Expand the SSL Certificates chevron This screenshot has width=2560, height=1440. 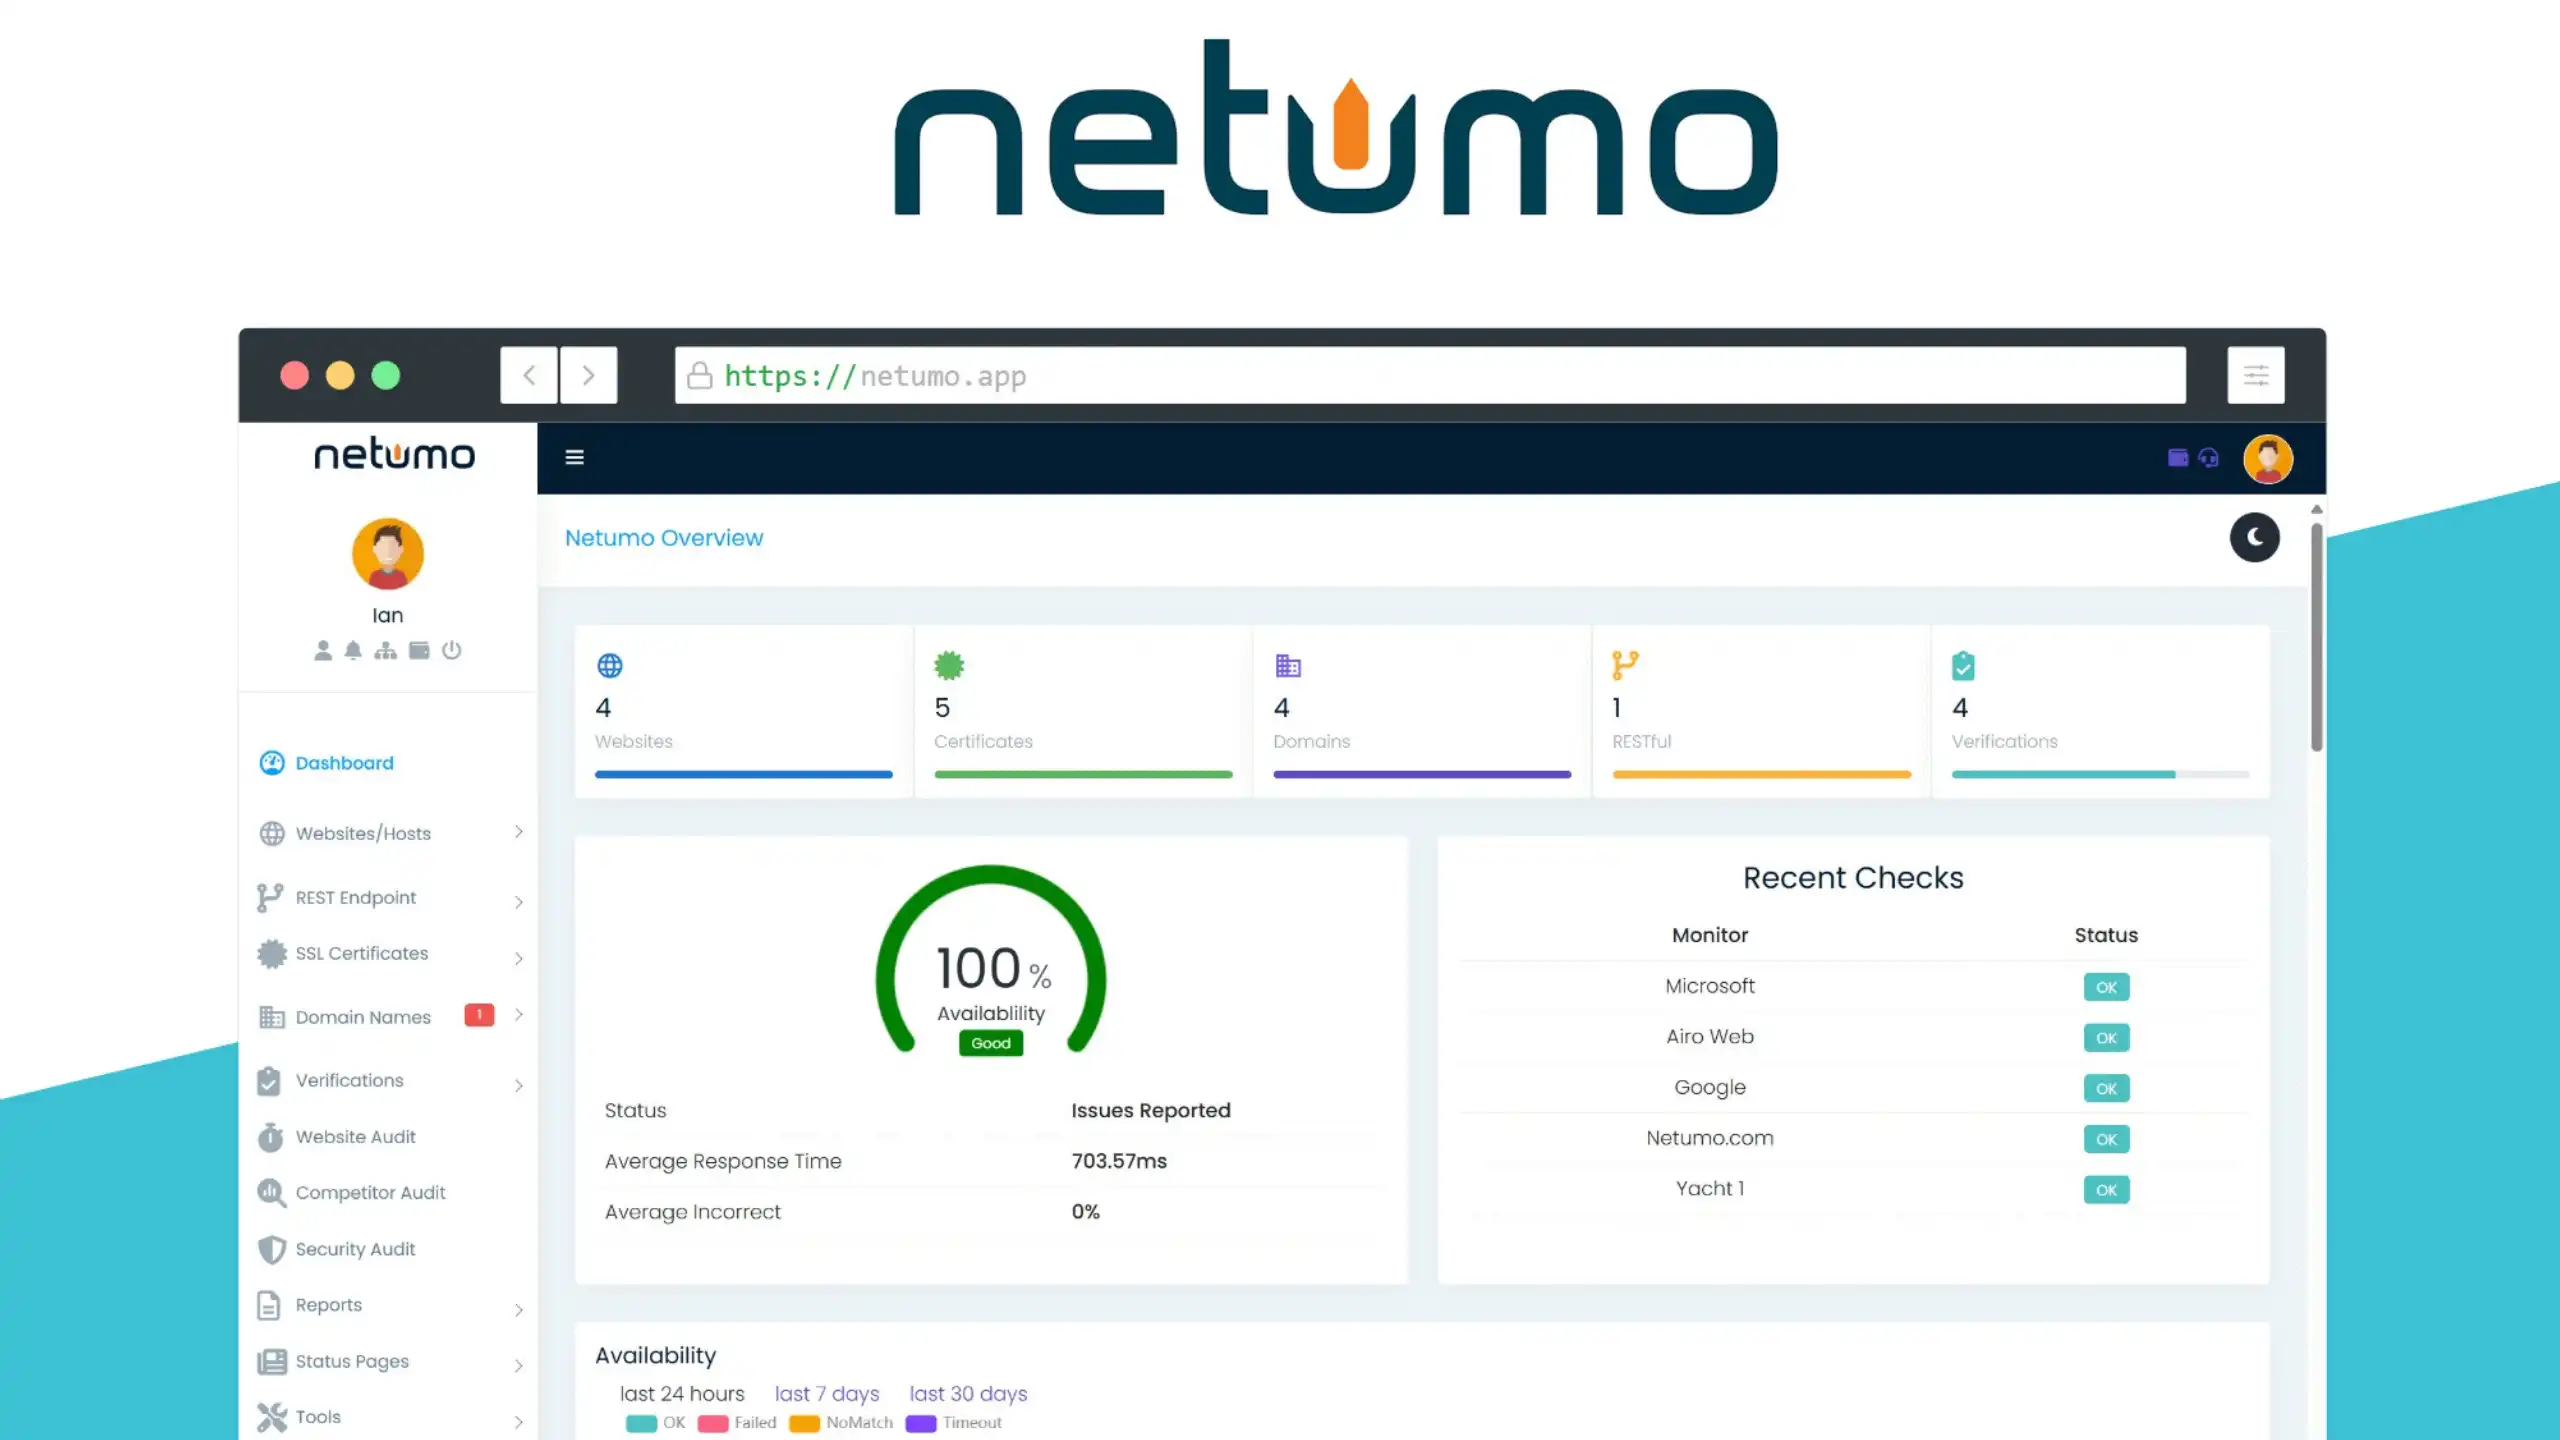click(518, 958)
